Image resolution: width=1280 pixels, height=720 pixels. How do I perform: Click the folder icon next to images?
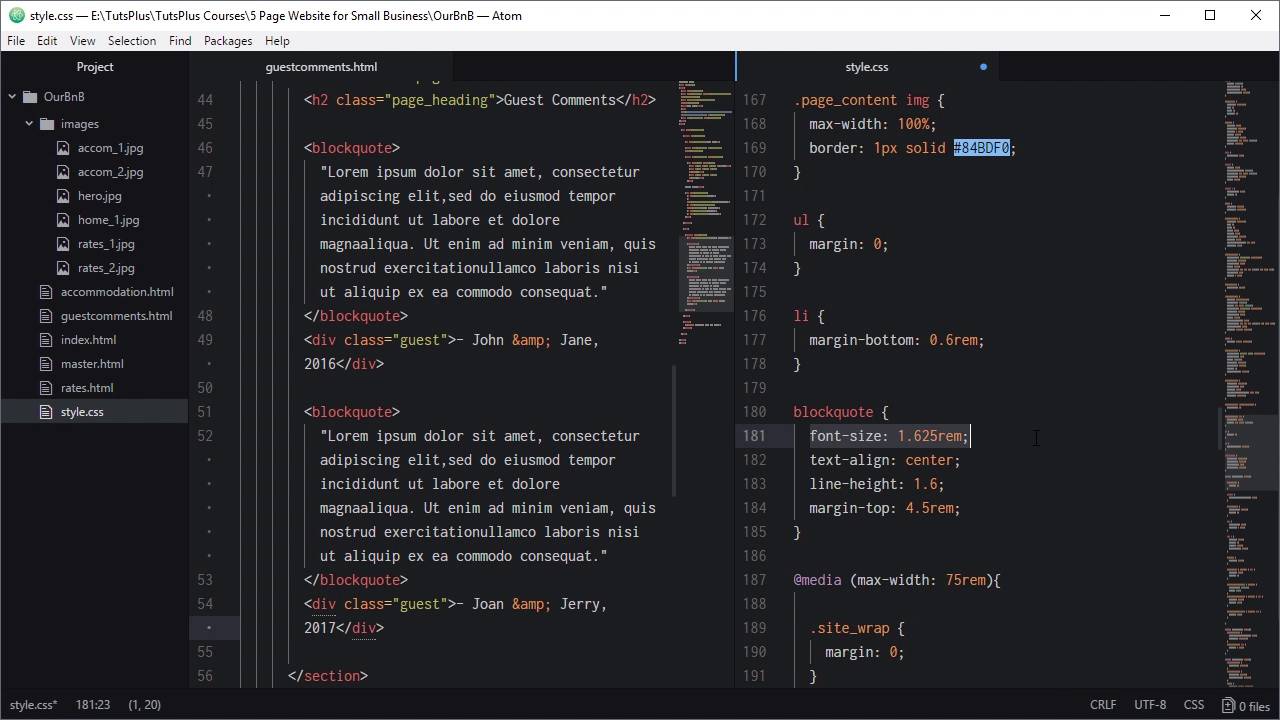click(46, 124)
